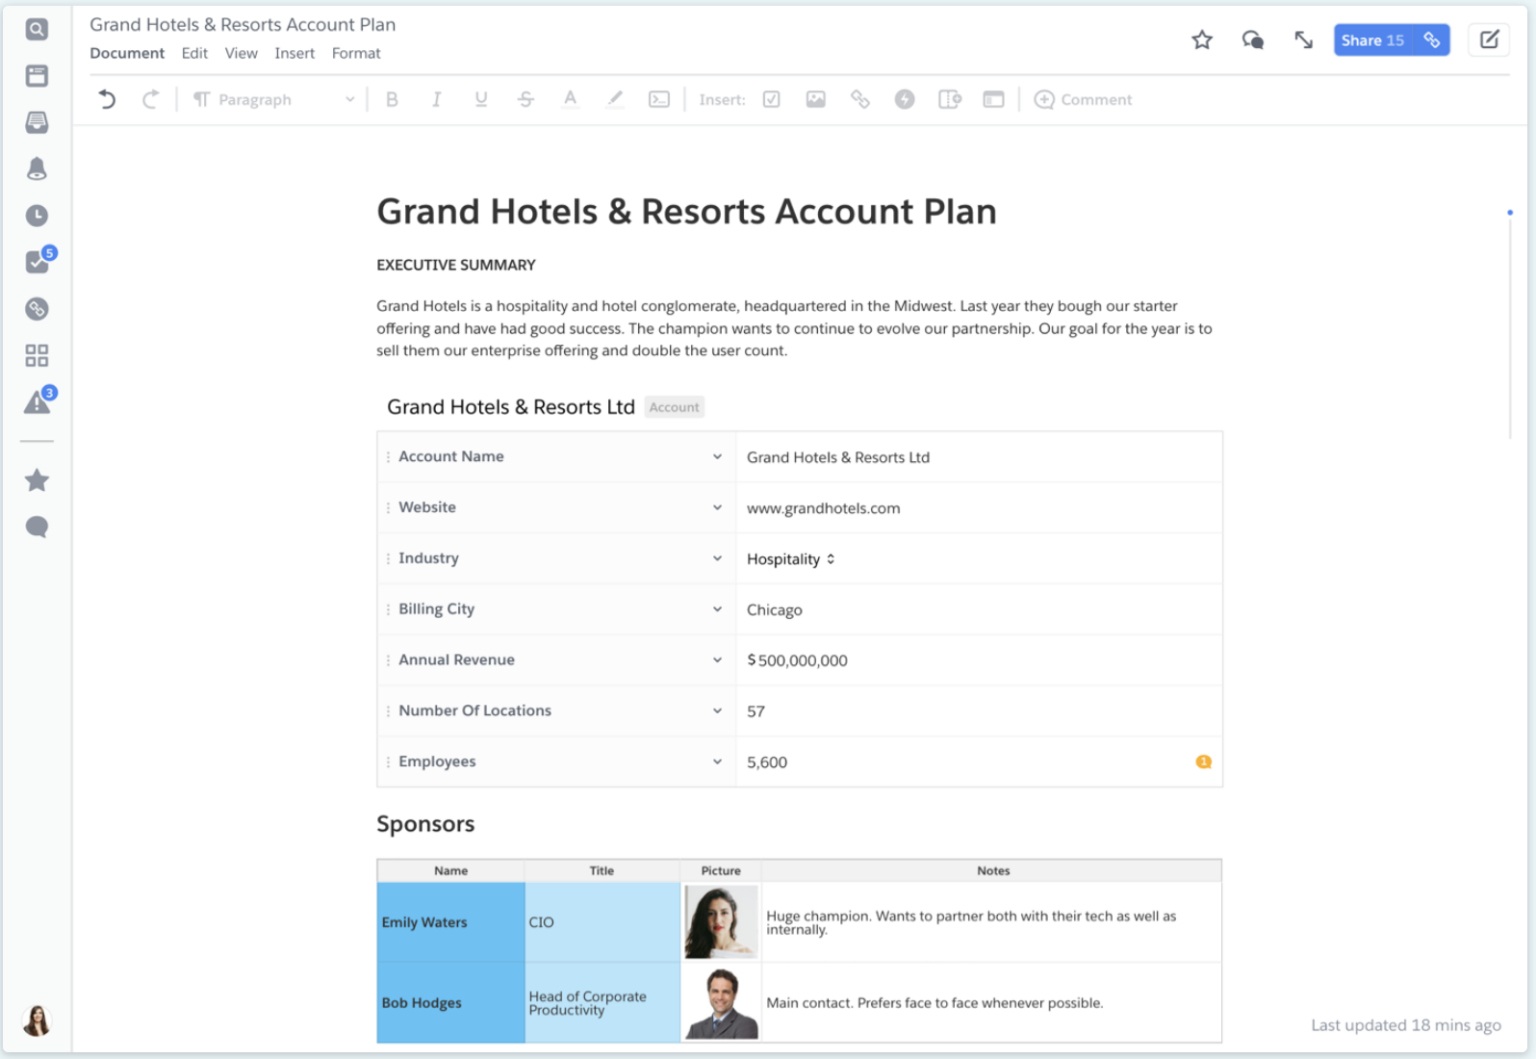Screen dimensions: 1536x1059
Task: Click the Share button
Action: click(1373, 40)
